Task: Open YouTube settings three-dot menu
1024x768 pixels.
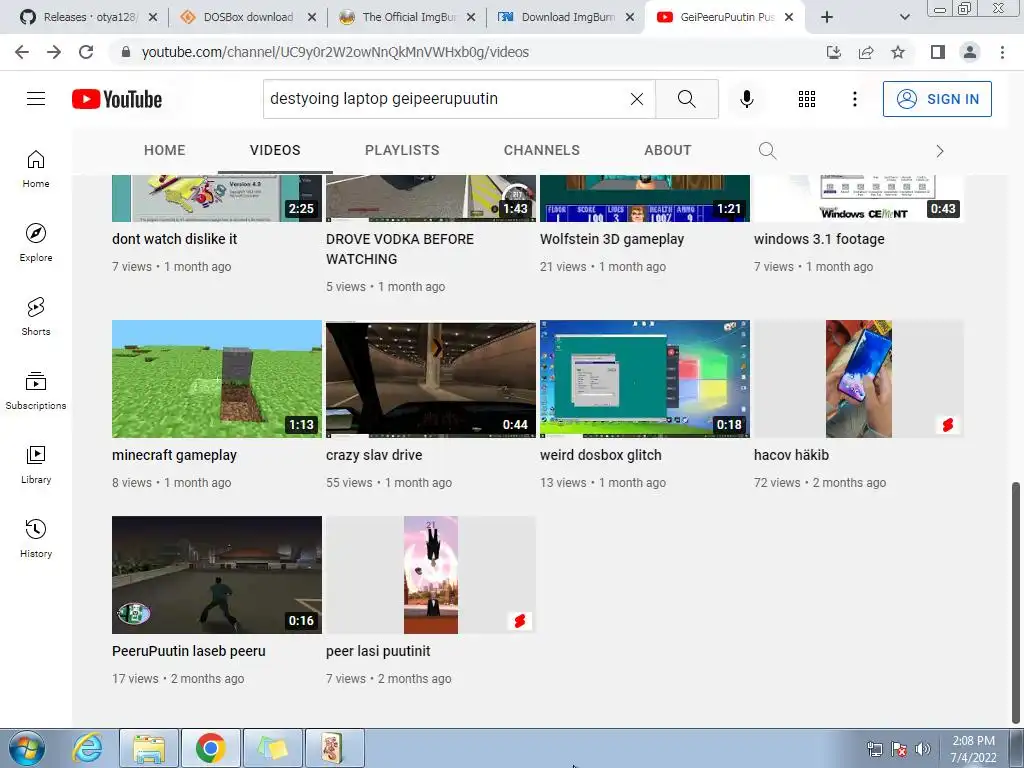Action: (854, 99)
